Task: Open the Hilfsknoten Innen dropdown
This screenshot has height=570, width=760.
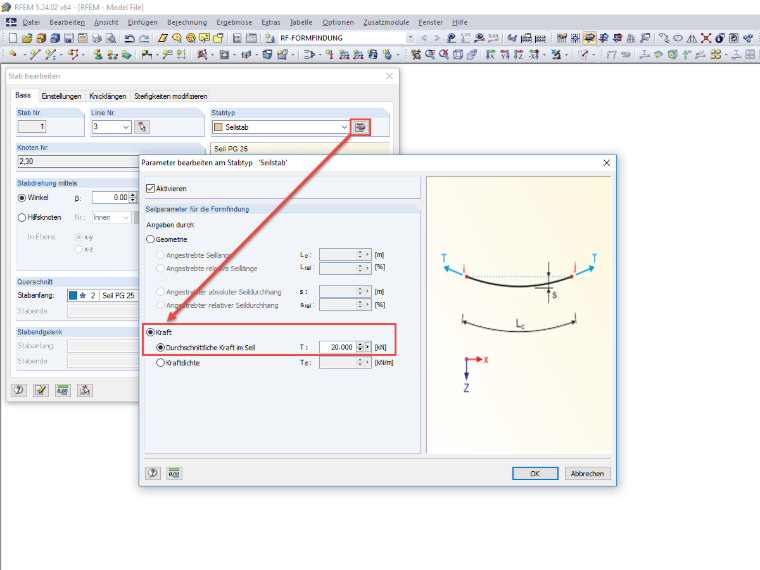Action: [126, 218]
